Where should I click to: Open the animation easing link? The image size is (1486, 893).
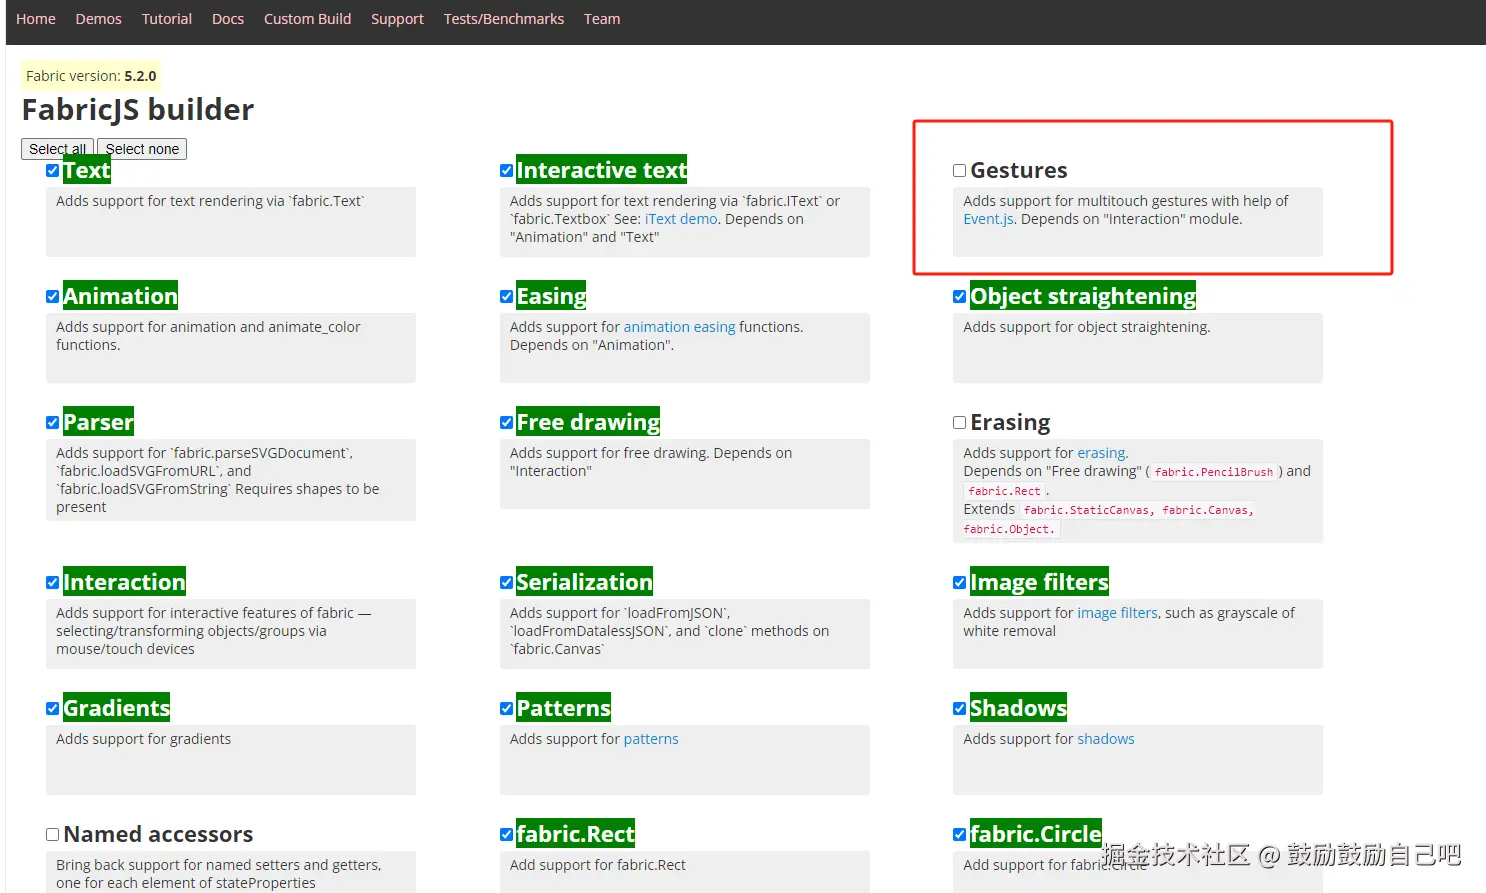pos(679,327)
